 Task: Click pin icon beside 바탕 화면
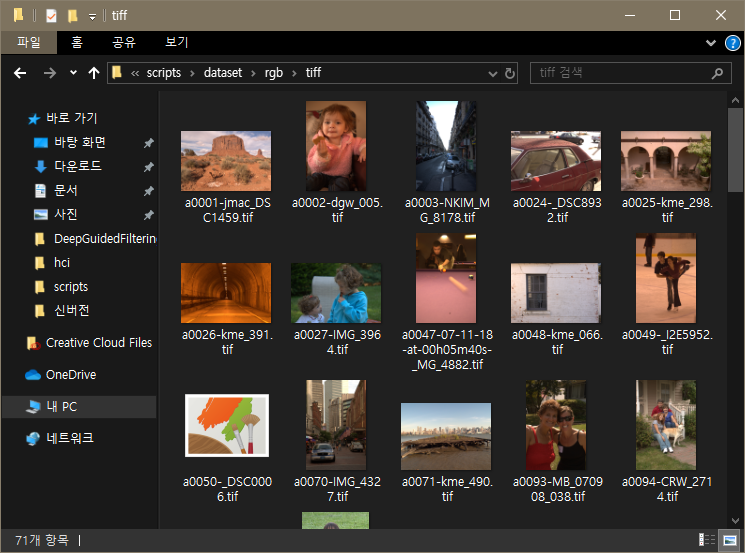click(149, 143)
